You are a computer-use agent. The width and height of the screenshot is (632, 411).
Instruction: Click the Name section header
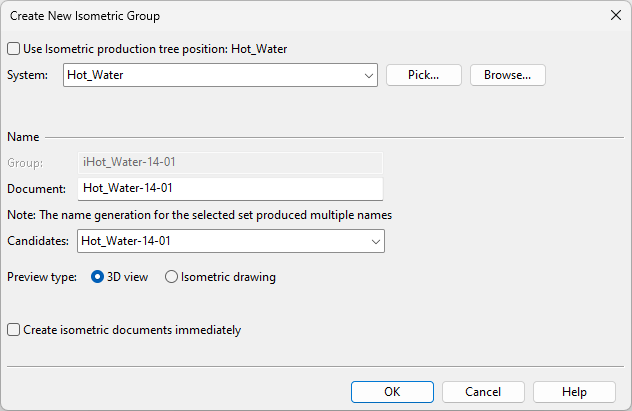(x=23, y=136)
